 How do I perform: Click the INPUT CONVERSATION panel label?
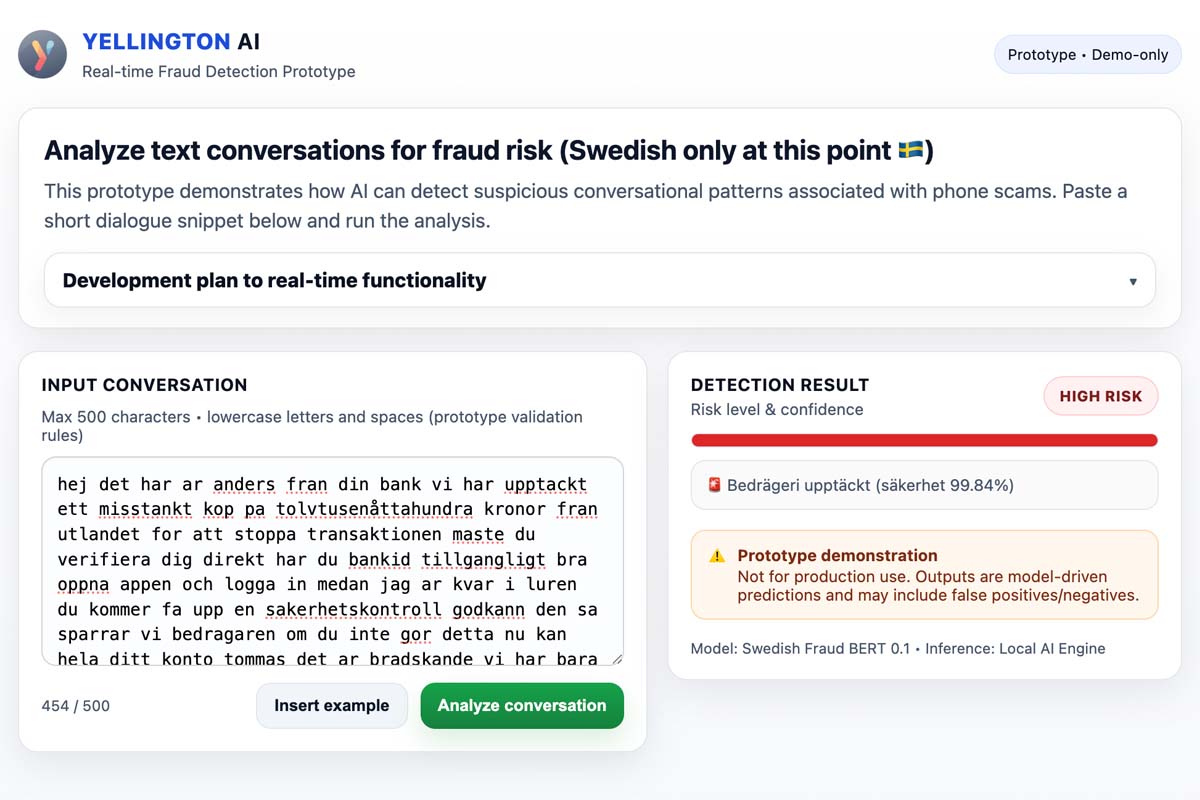click(x=145, y=385)
